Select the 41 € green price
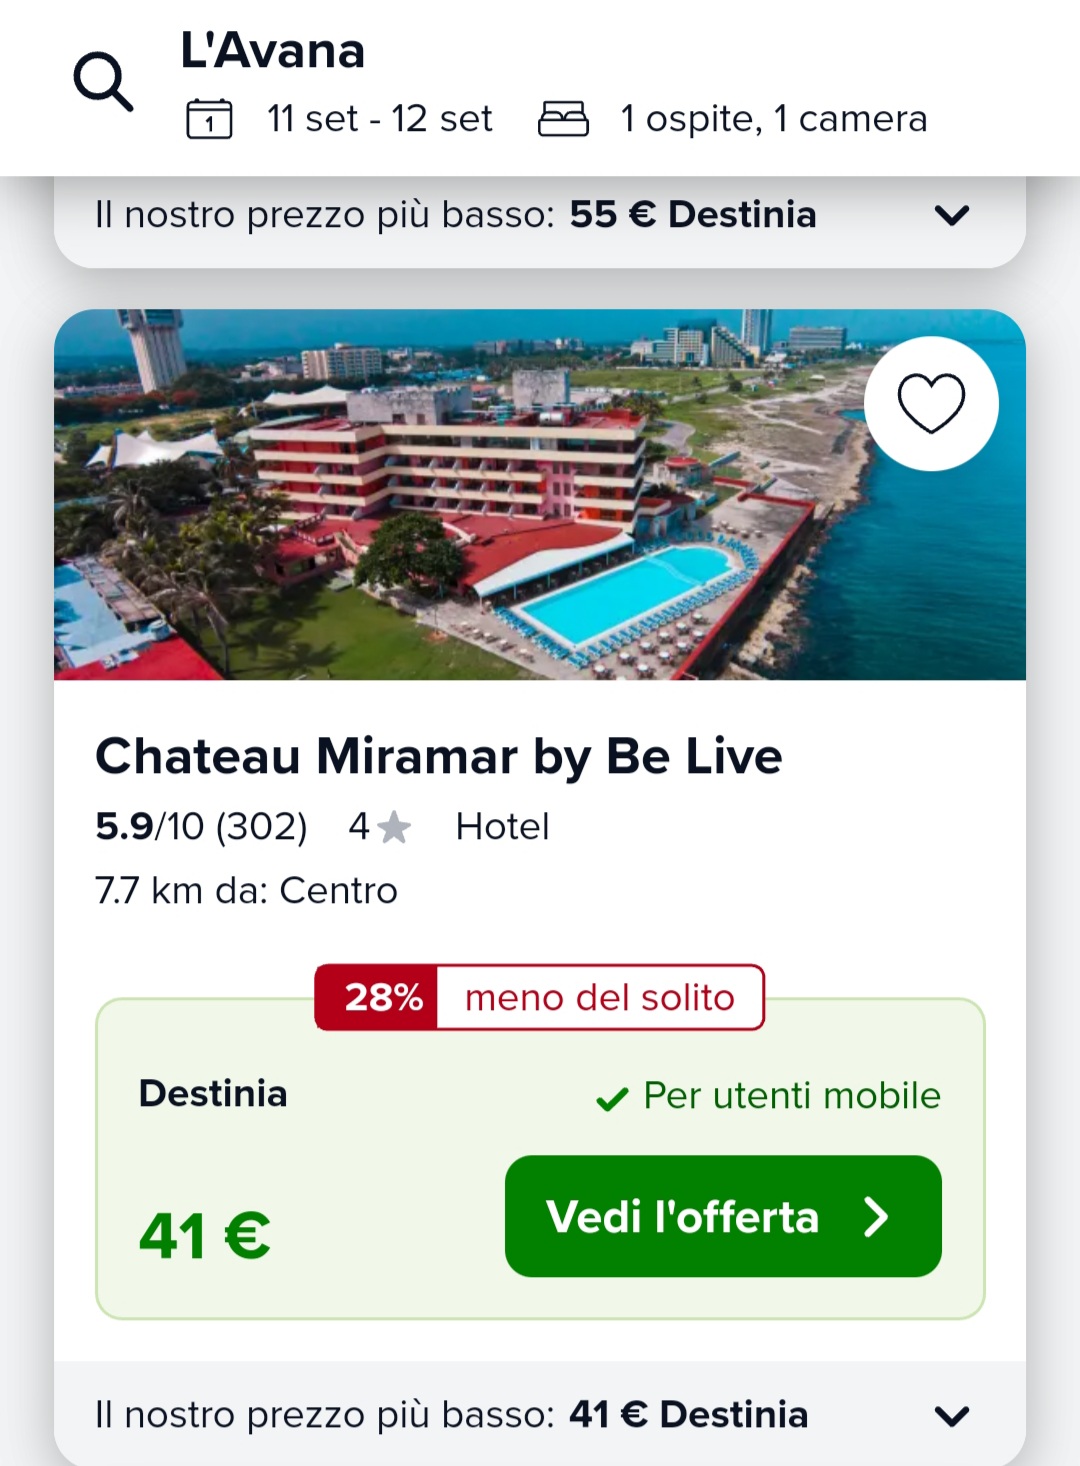This screenshot has width=1080, height=1466. pyautogui.click(x=205, y=1236)
